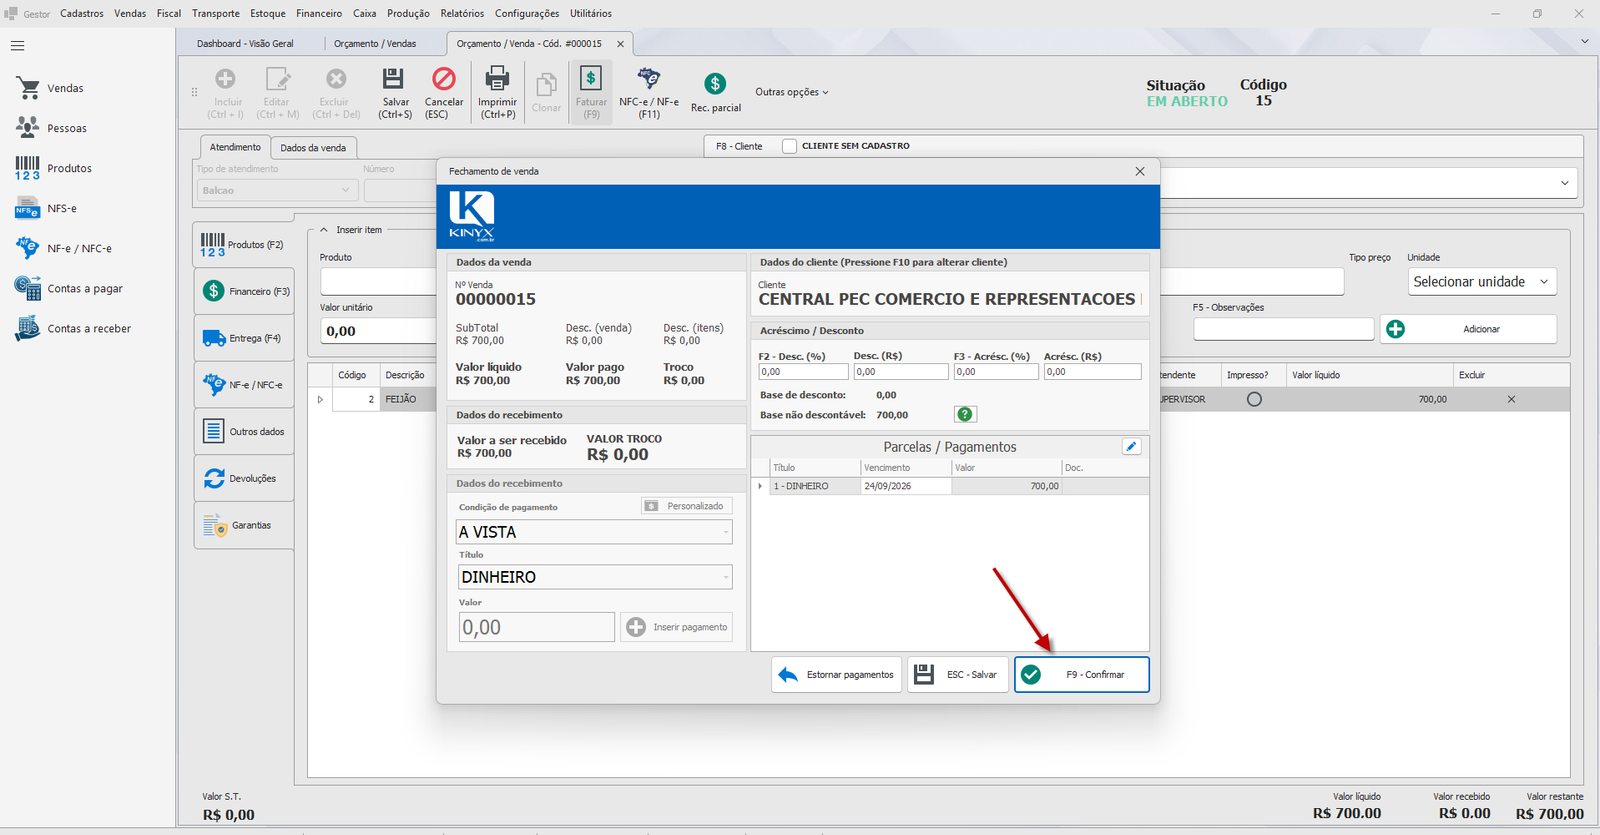Toggle the hamburger sidebar menu
The height and width of the screenshot is (835, 1600).
tap(17, 46)
